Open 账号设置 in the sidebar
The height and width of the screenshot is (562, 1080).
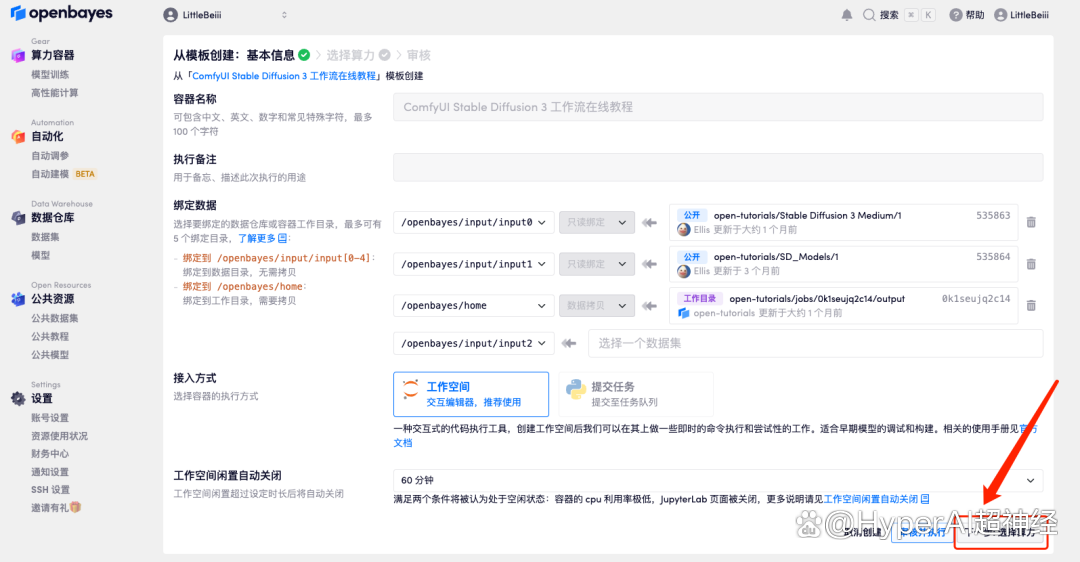50,417
